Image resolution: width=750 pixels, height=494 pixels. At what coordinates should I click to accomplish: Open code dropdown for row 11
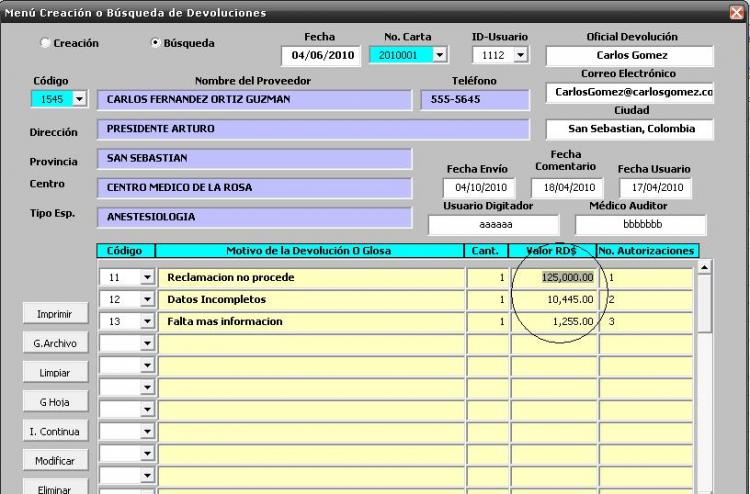coord(147,277)
